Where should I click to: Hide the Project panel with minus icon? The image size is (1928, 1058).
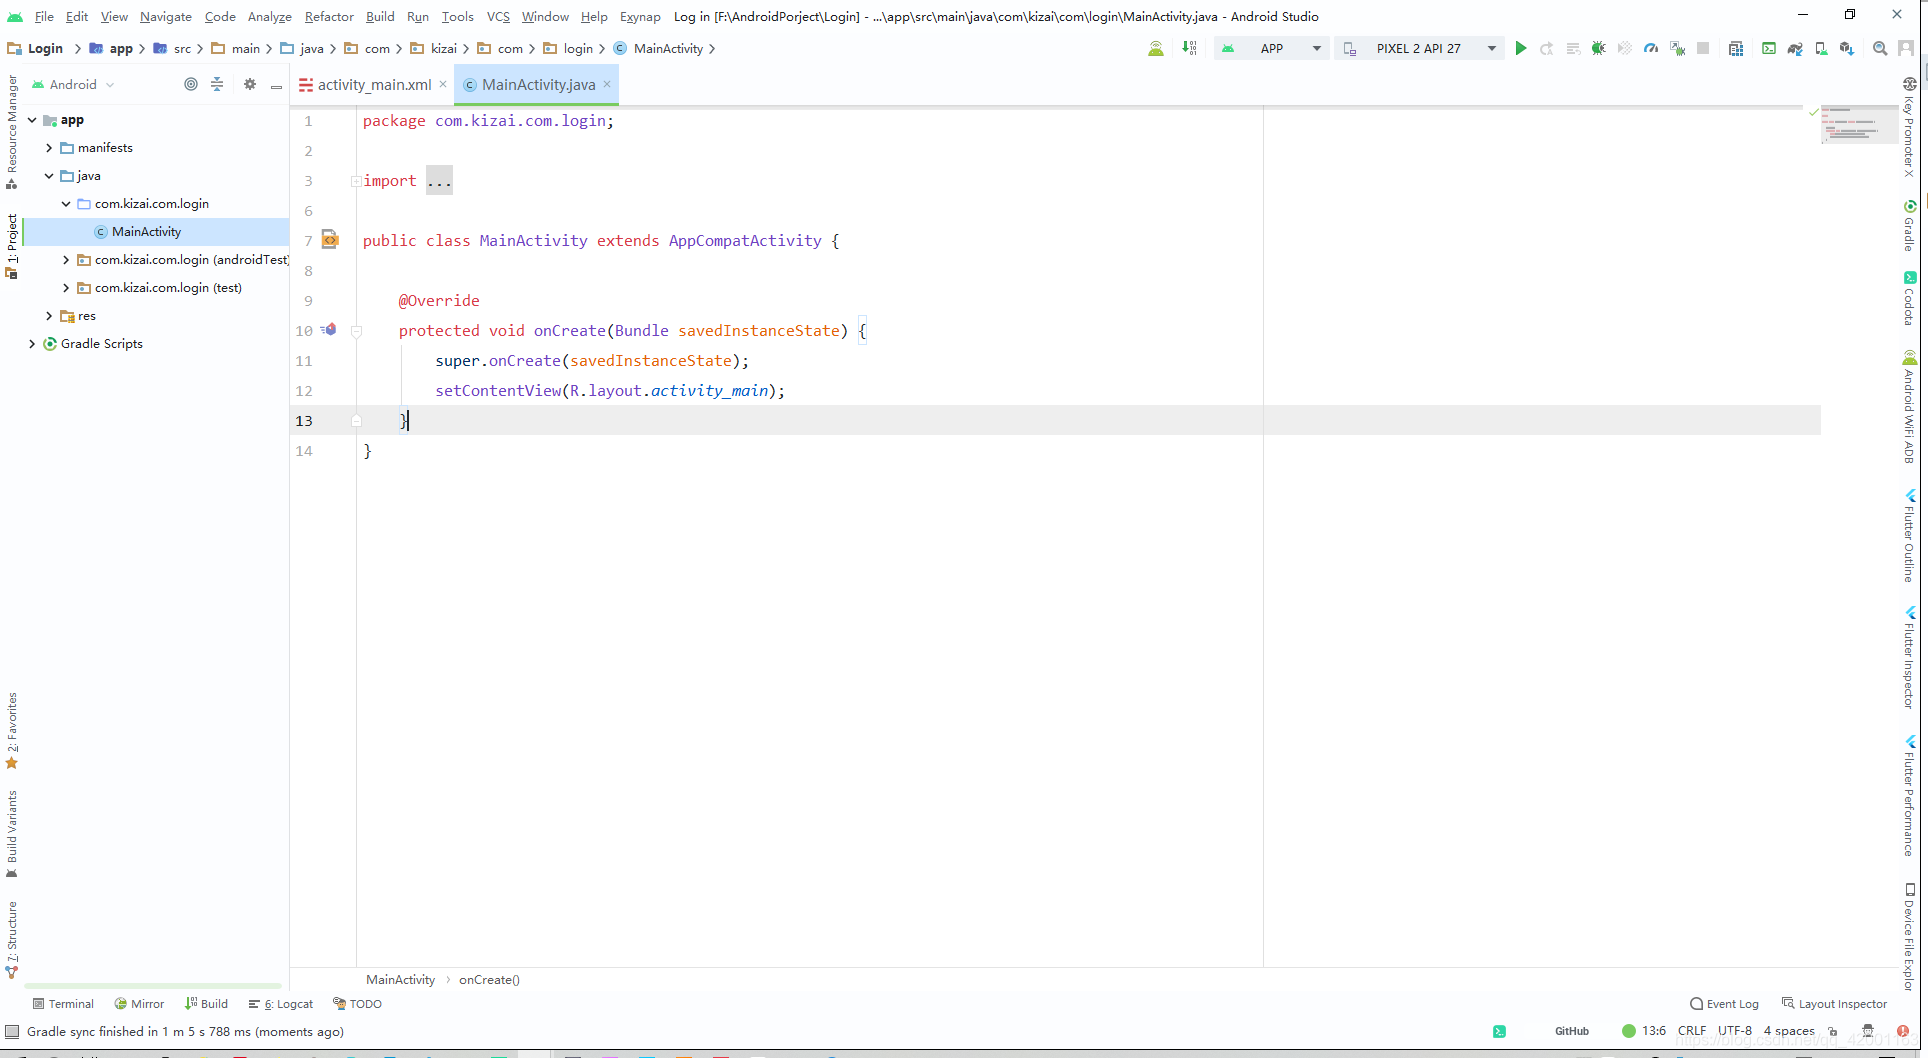click(x=276, y=85)
